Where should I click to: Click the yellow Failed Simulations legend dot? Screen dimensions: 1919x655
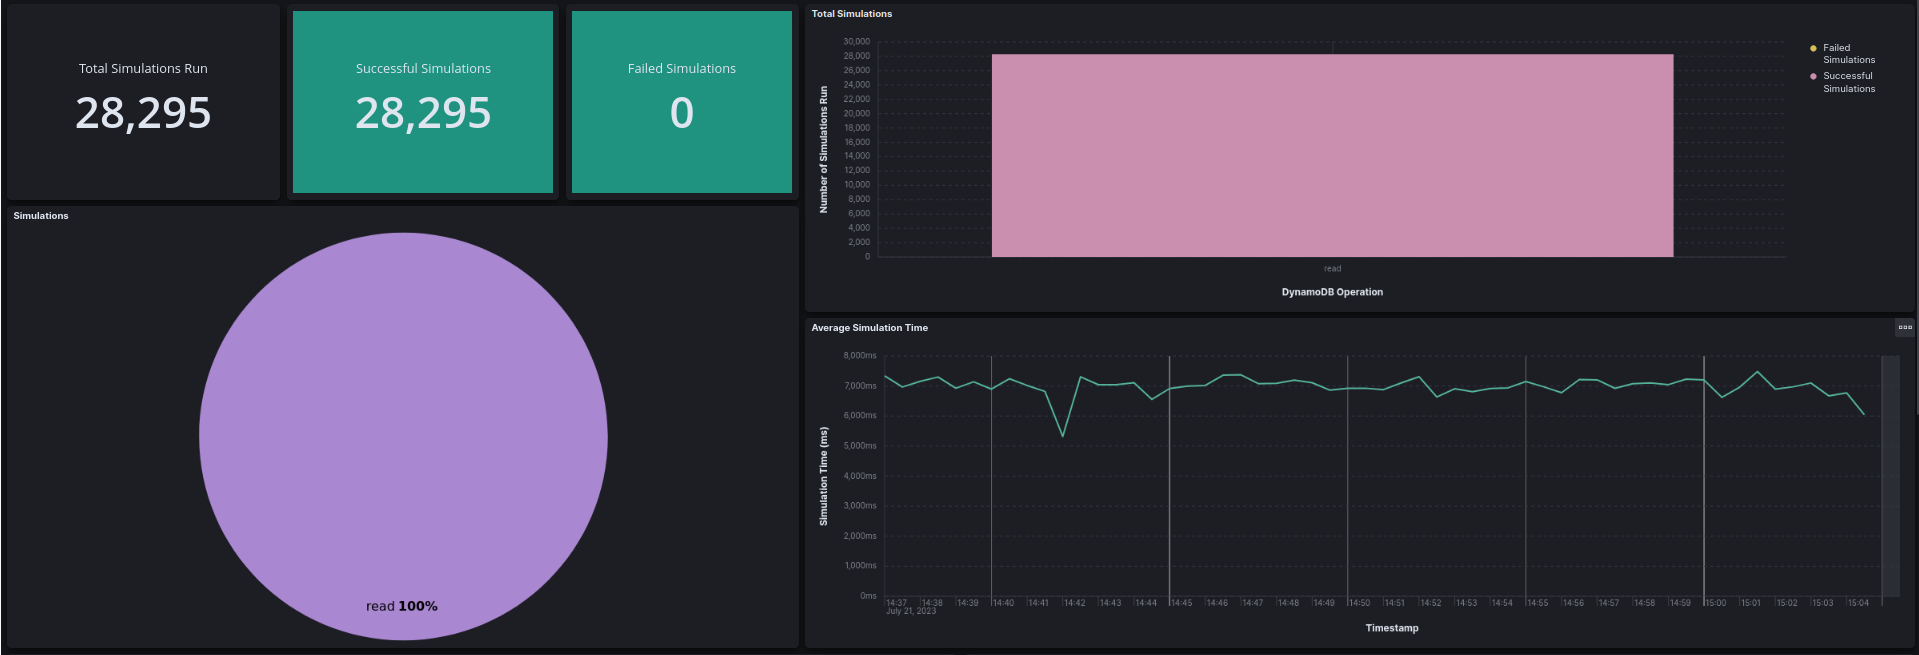coord(1813,48)
